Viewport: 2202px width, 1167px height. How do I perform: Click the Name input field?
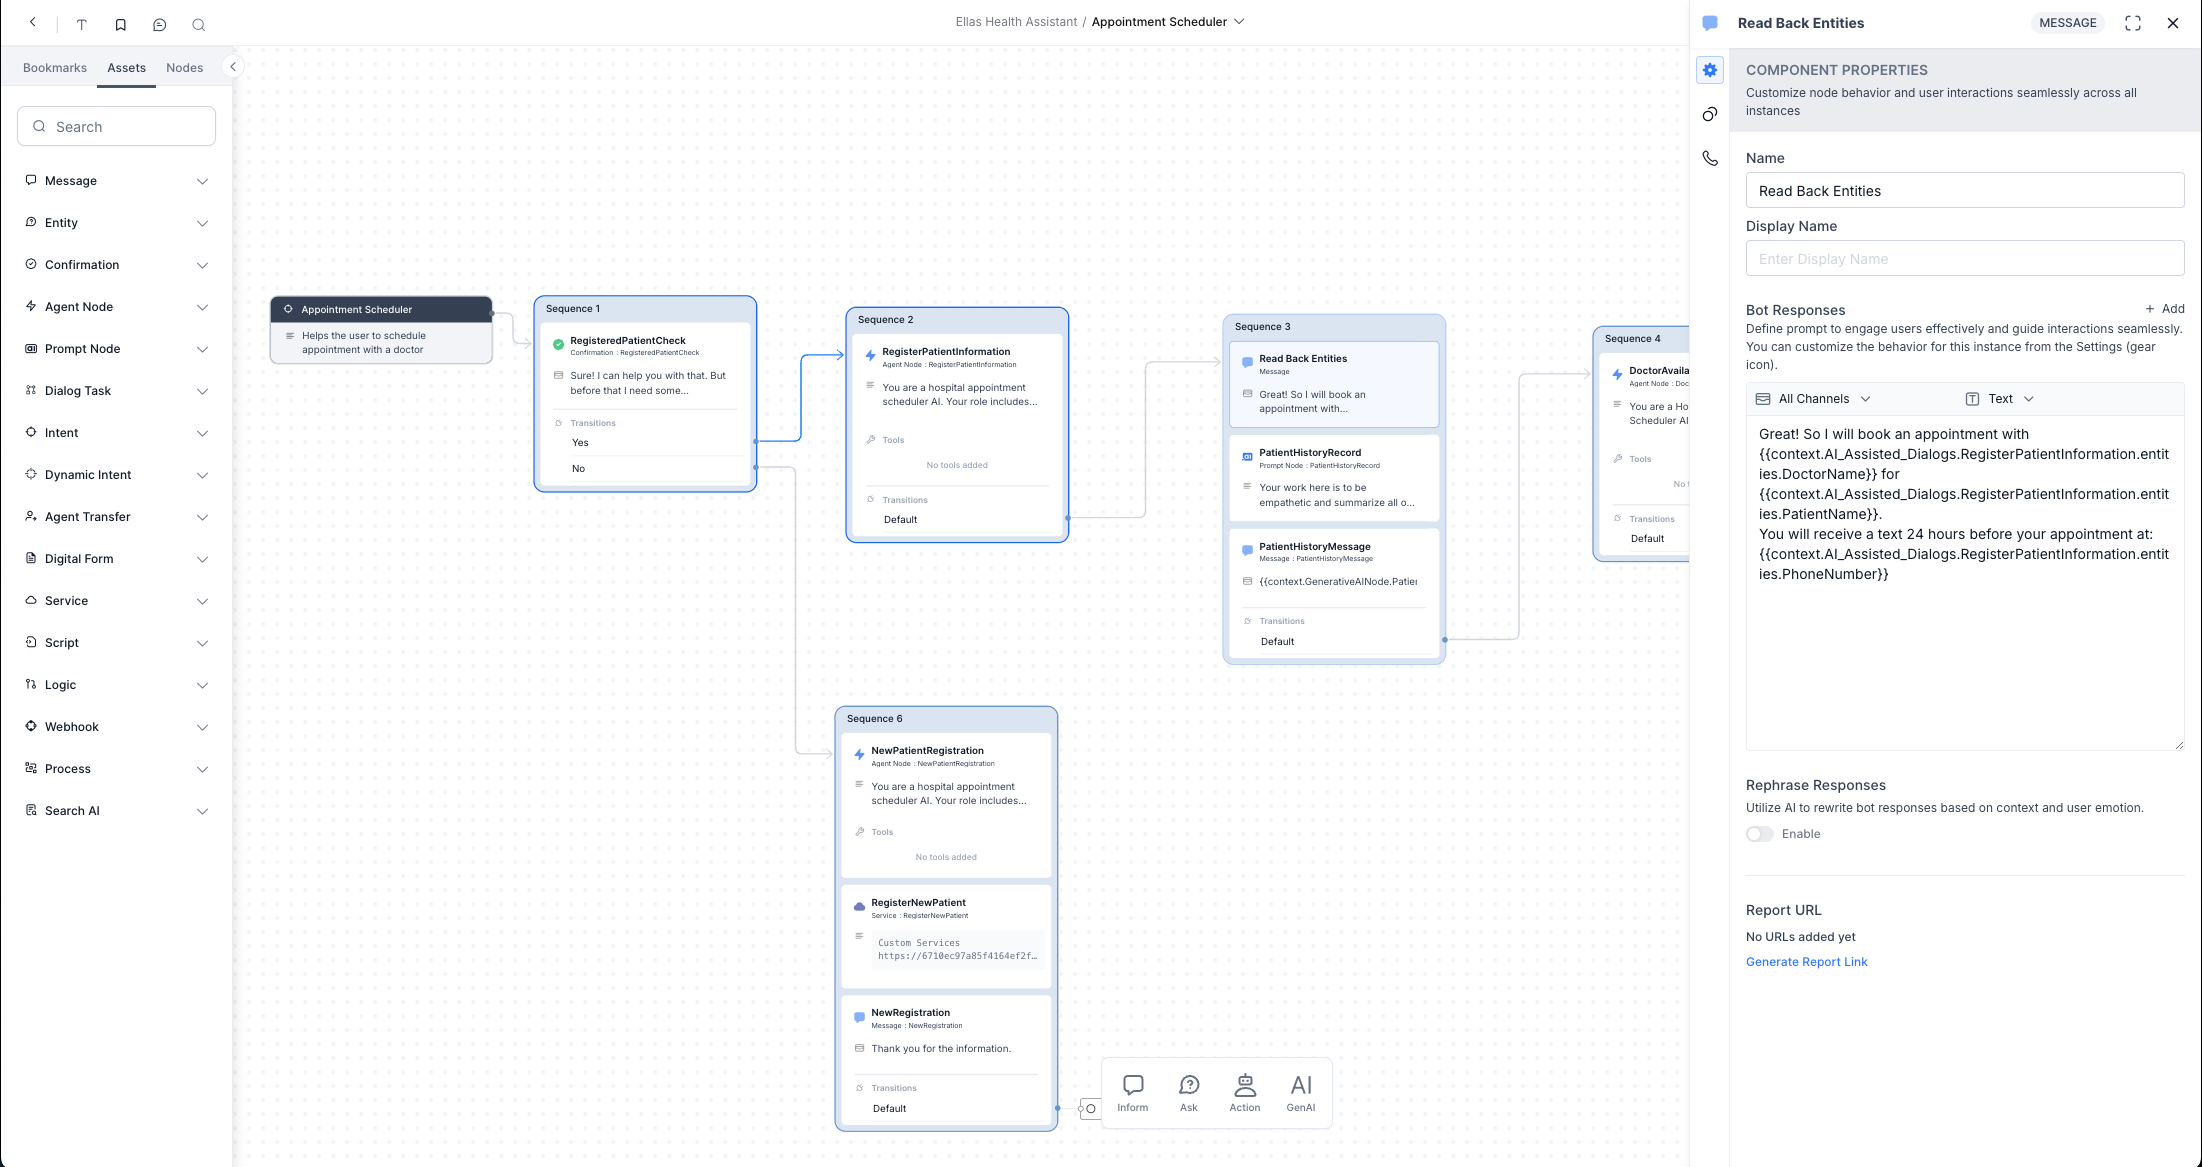[1965, 191]
